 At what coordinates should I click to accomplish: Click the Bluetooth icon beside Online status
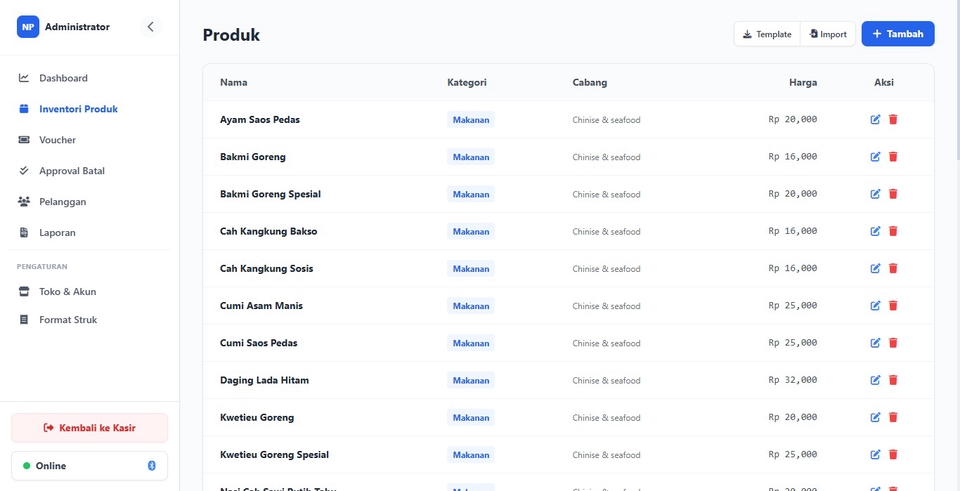click(x=152, y=466)
